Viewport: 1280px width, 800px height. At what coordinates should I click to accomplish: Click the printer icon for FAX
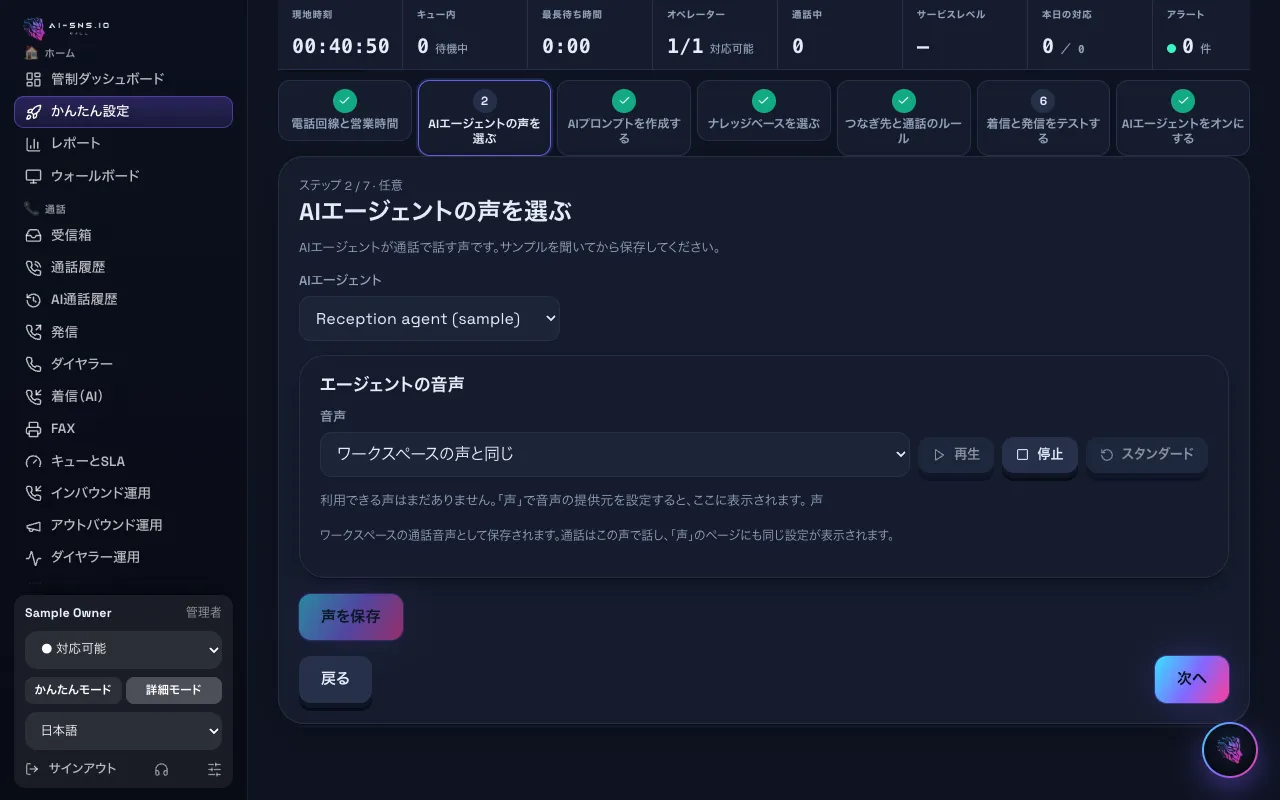(x=34, y=428)
